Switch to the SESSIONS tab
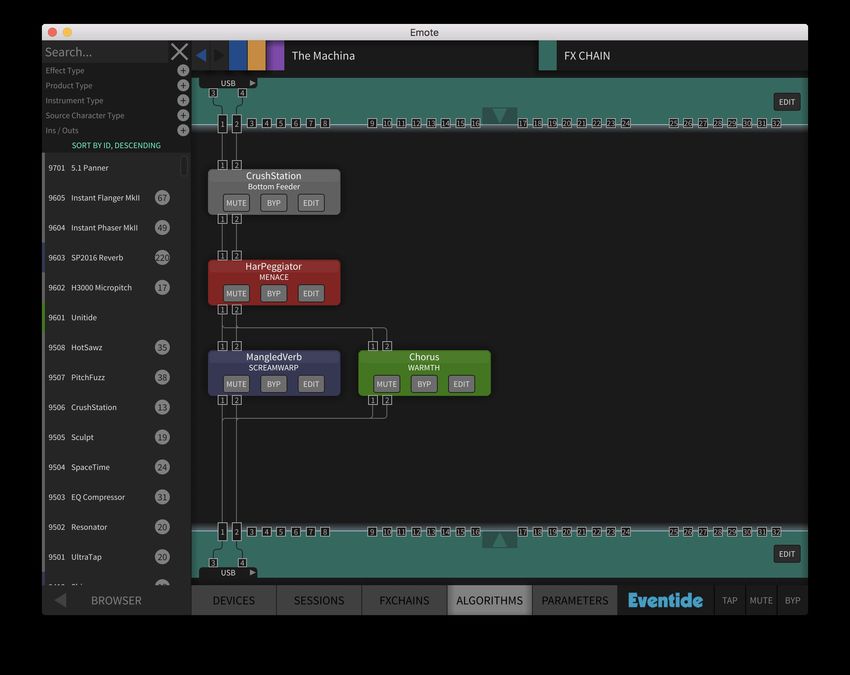 coord(319,600)
